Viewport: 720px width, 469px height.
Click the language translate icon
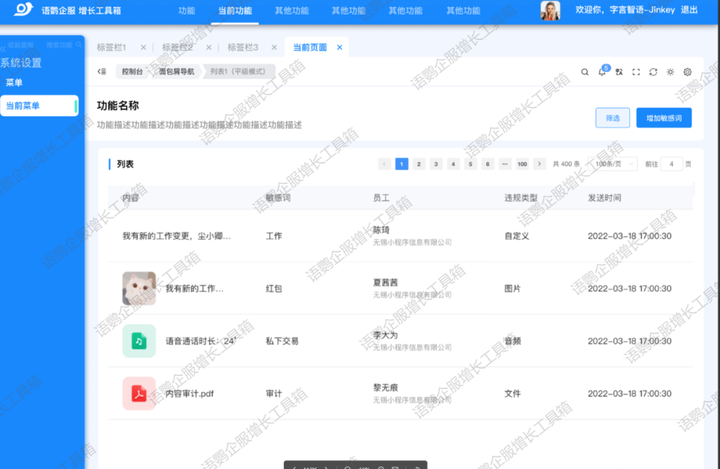click(619, 72)
